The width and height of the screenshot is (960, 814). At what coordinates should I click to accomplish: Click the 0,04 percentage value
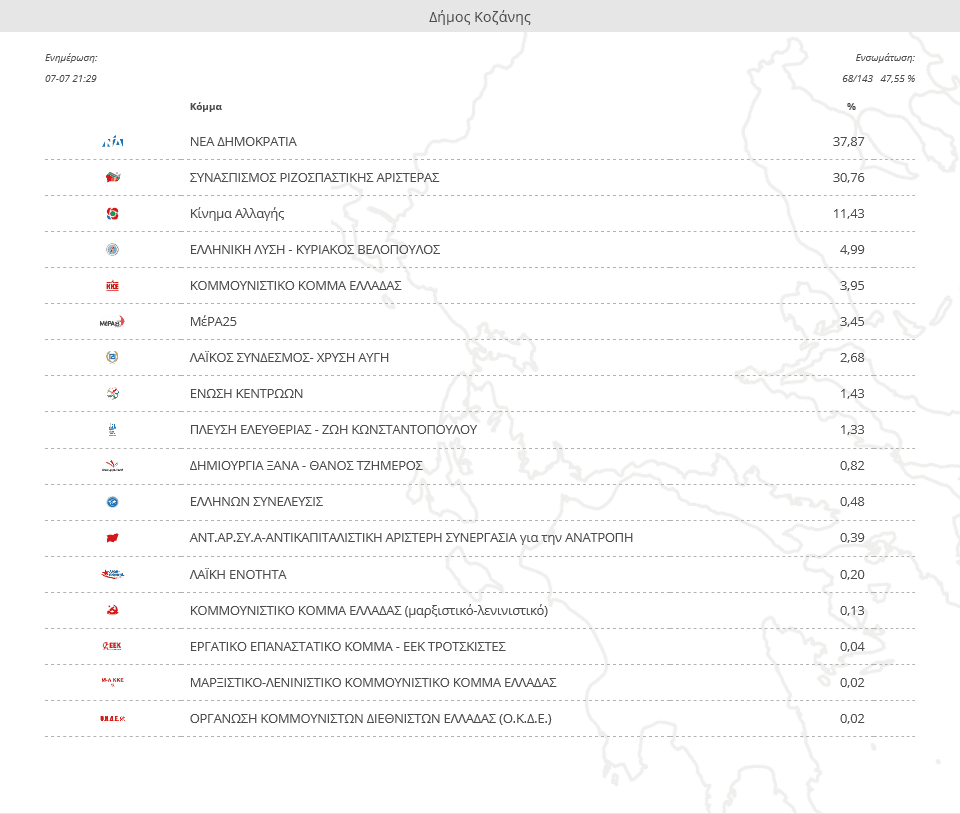click(x=852, y=646)
